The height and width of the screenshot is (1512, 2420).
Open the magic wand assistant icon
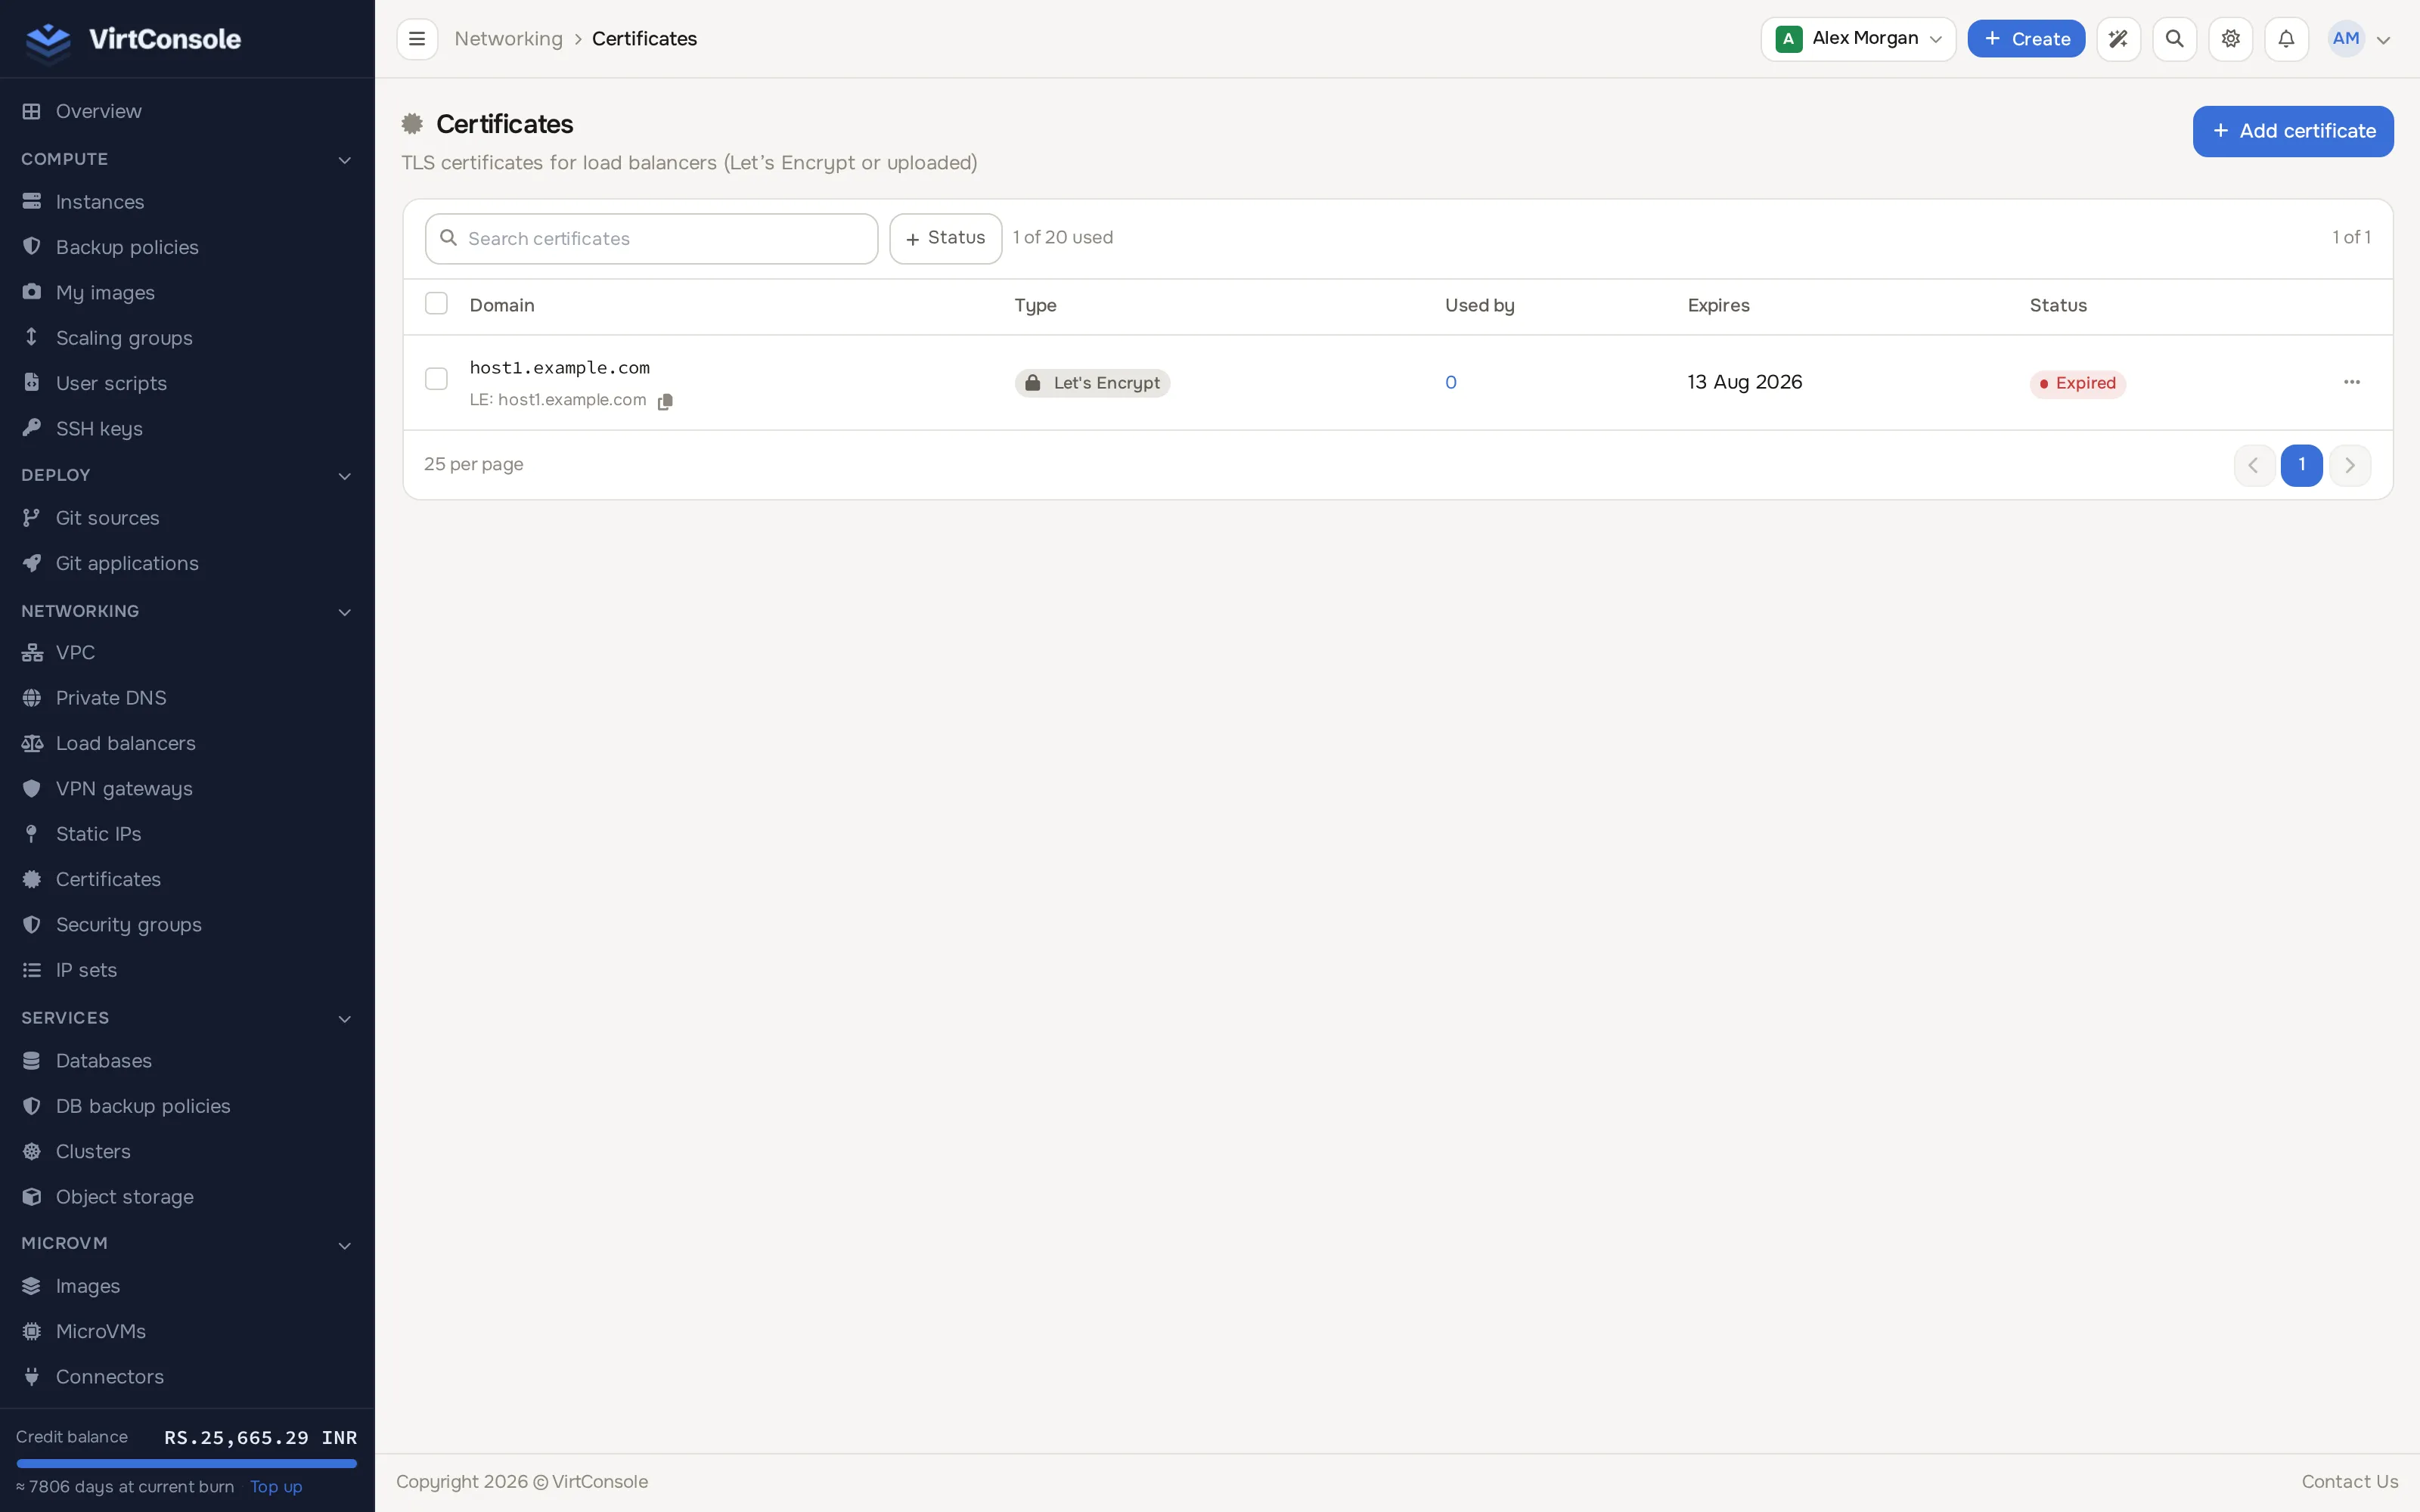click(2118, 39)
